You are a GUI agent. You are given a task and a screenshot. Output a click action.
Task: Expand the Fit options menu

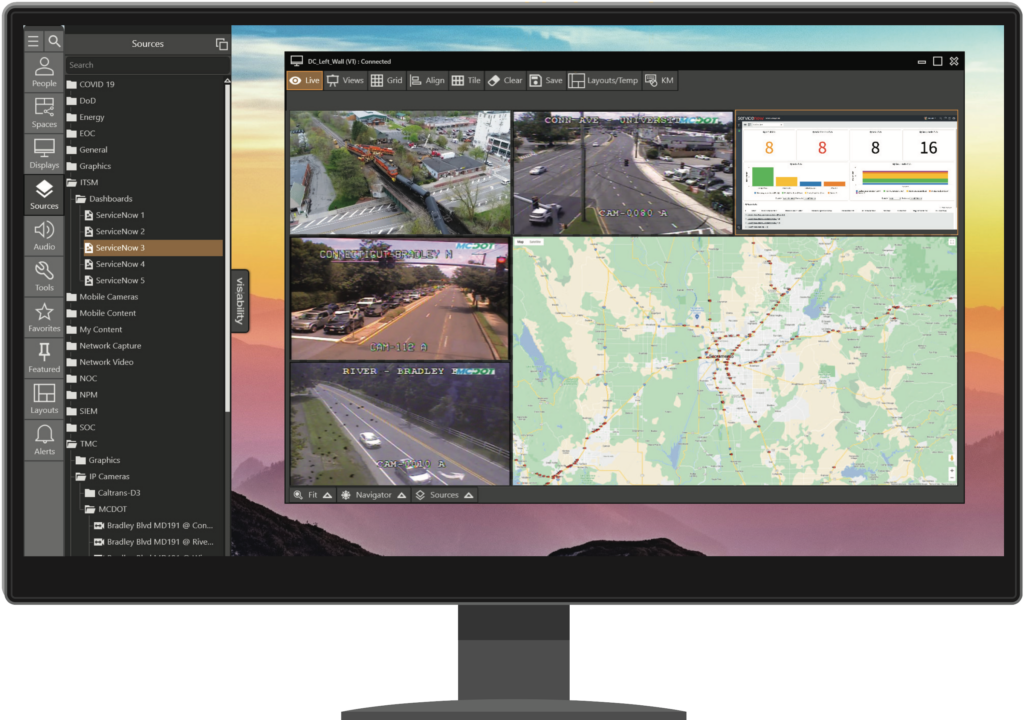(x=312, y=495)
